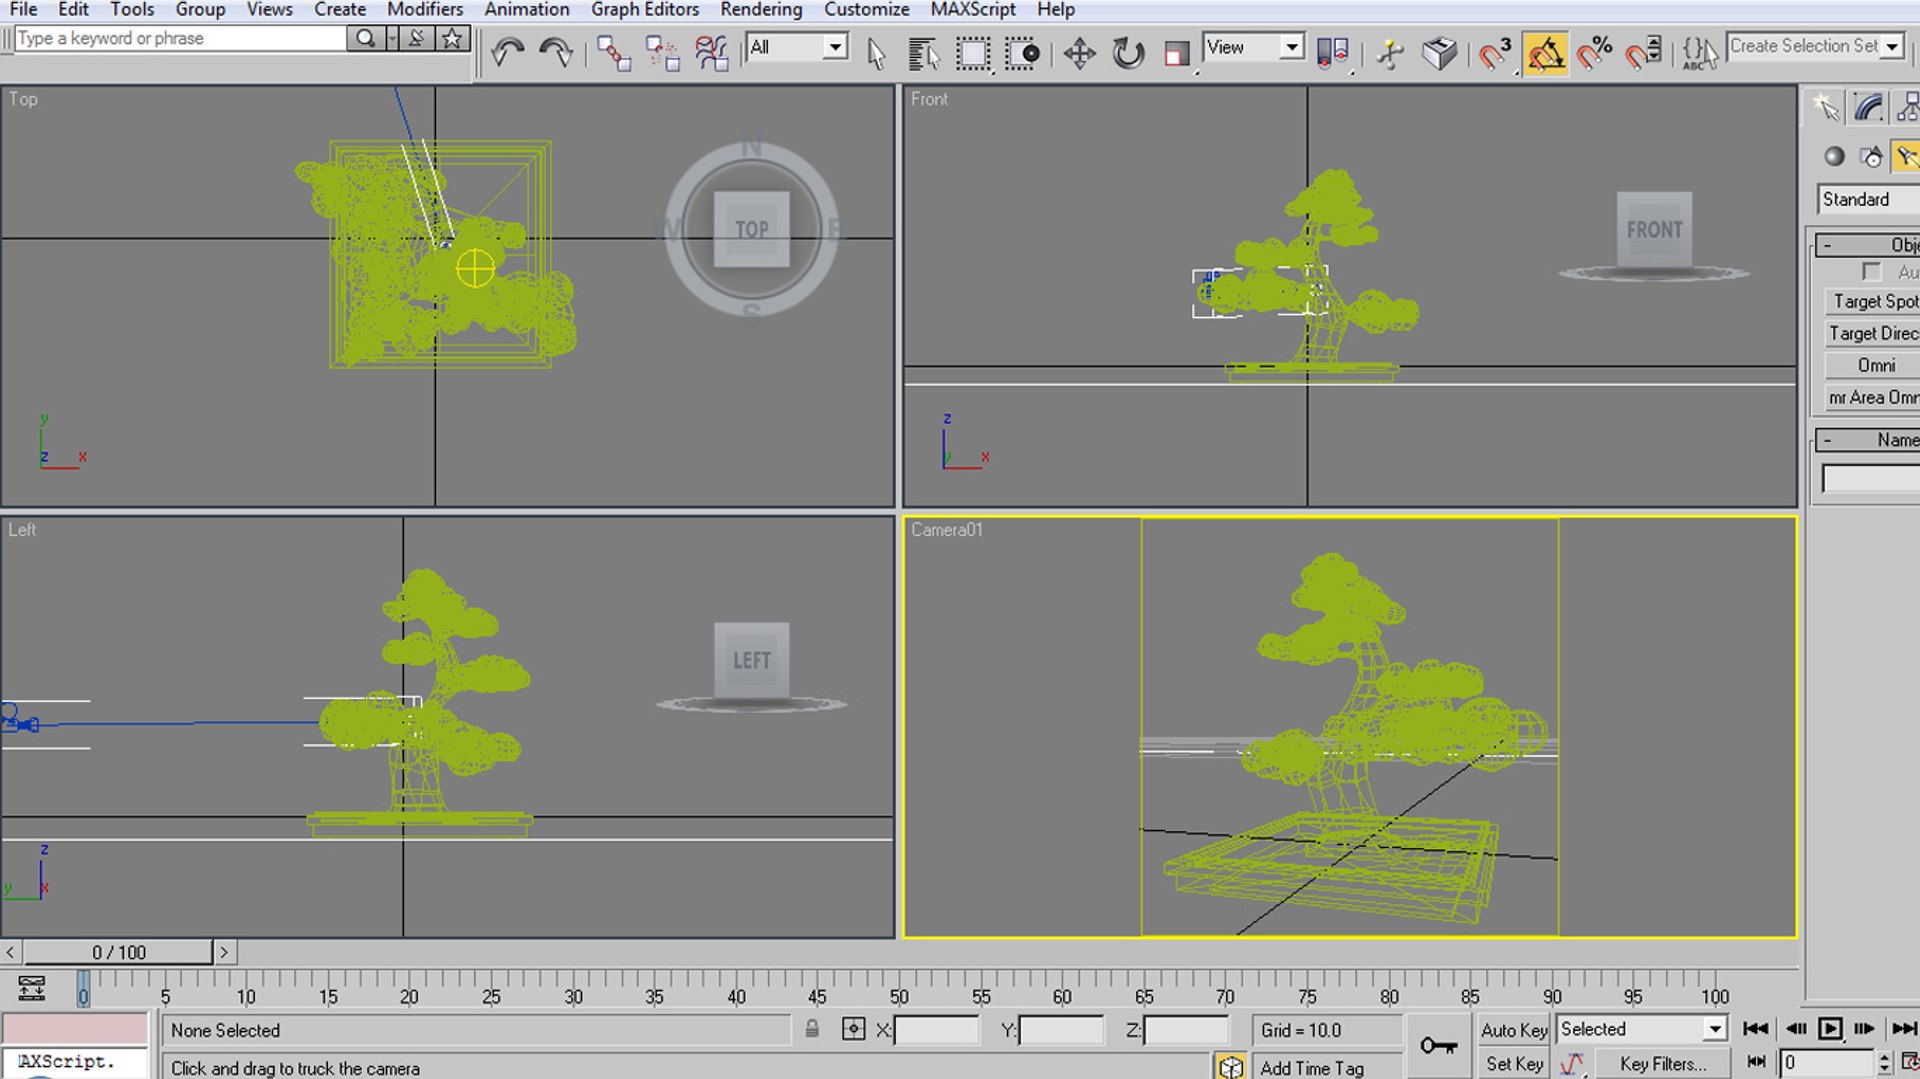Click the play animation button
The image size is (1920, 1079).
[x=1830, y=1029]
